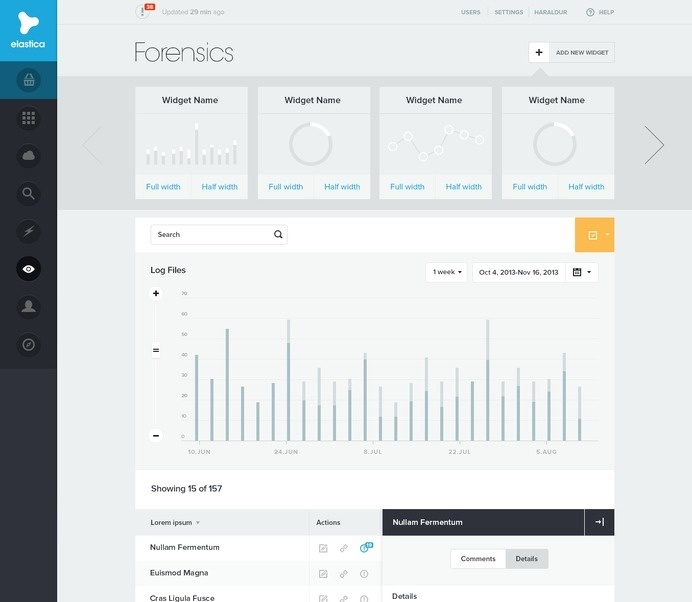
Task: Open the user profile sidebar icon
Action: (x=29, y=306)
